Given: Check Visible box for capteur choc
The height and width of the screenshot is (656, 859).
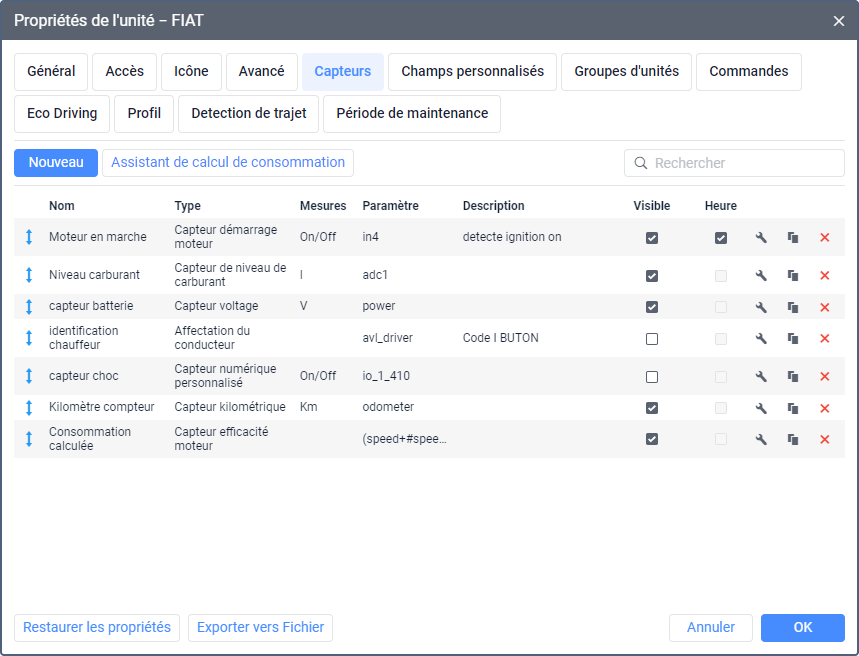Looking at the screenshot, I should (x=652, y=377).
